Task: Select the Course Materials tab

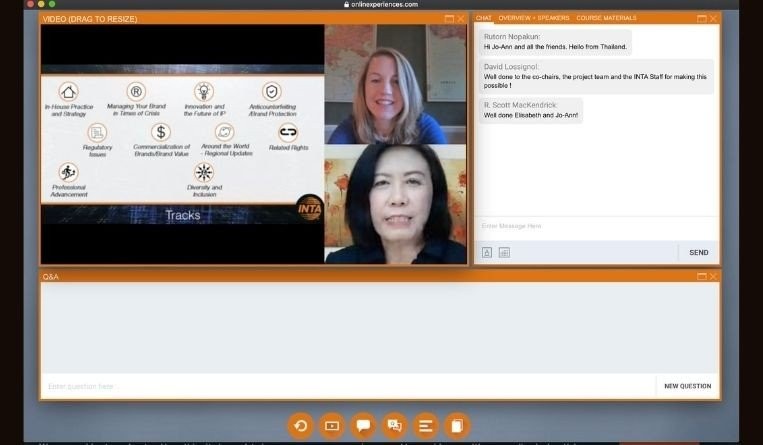Action: coord(606,18)
